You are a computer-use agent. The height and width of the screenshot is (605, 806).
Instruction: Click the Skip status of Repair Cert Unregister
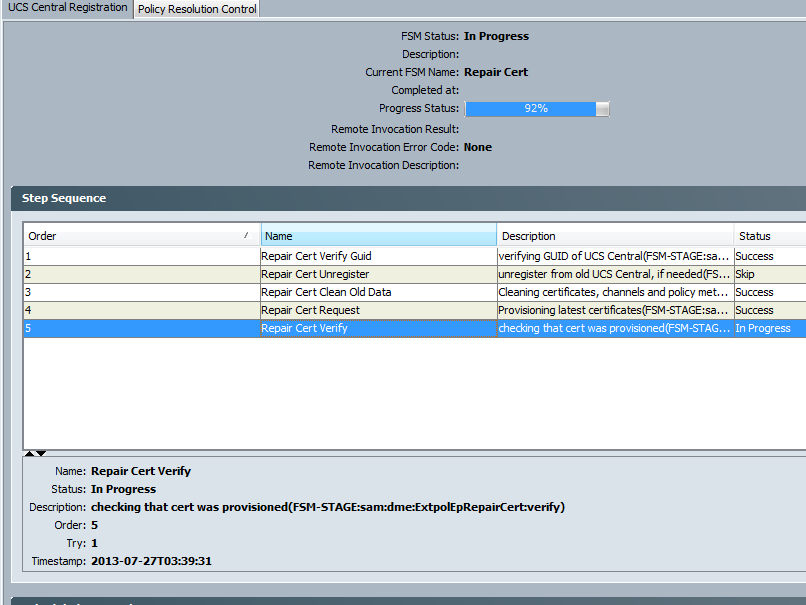(745, 274)
